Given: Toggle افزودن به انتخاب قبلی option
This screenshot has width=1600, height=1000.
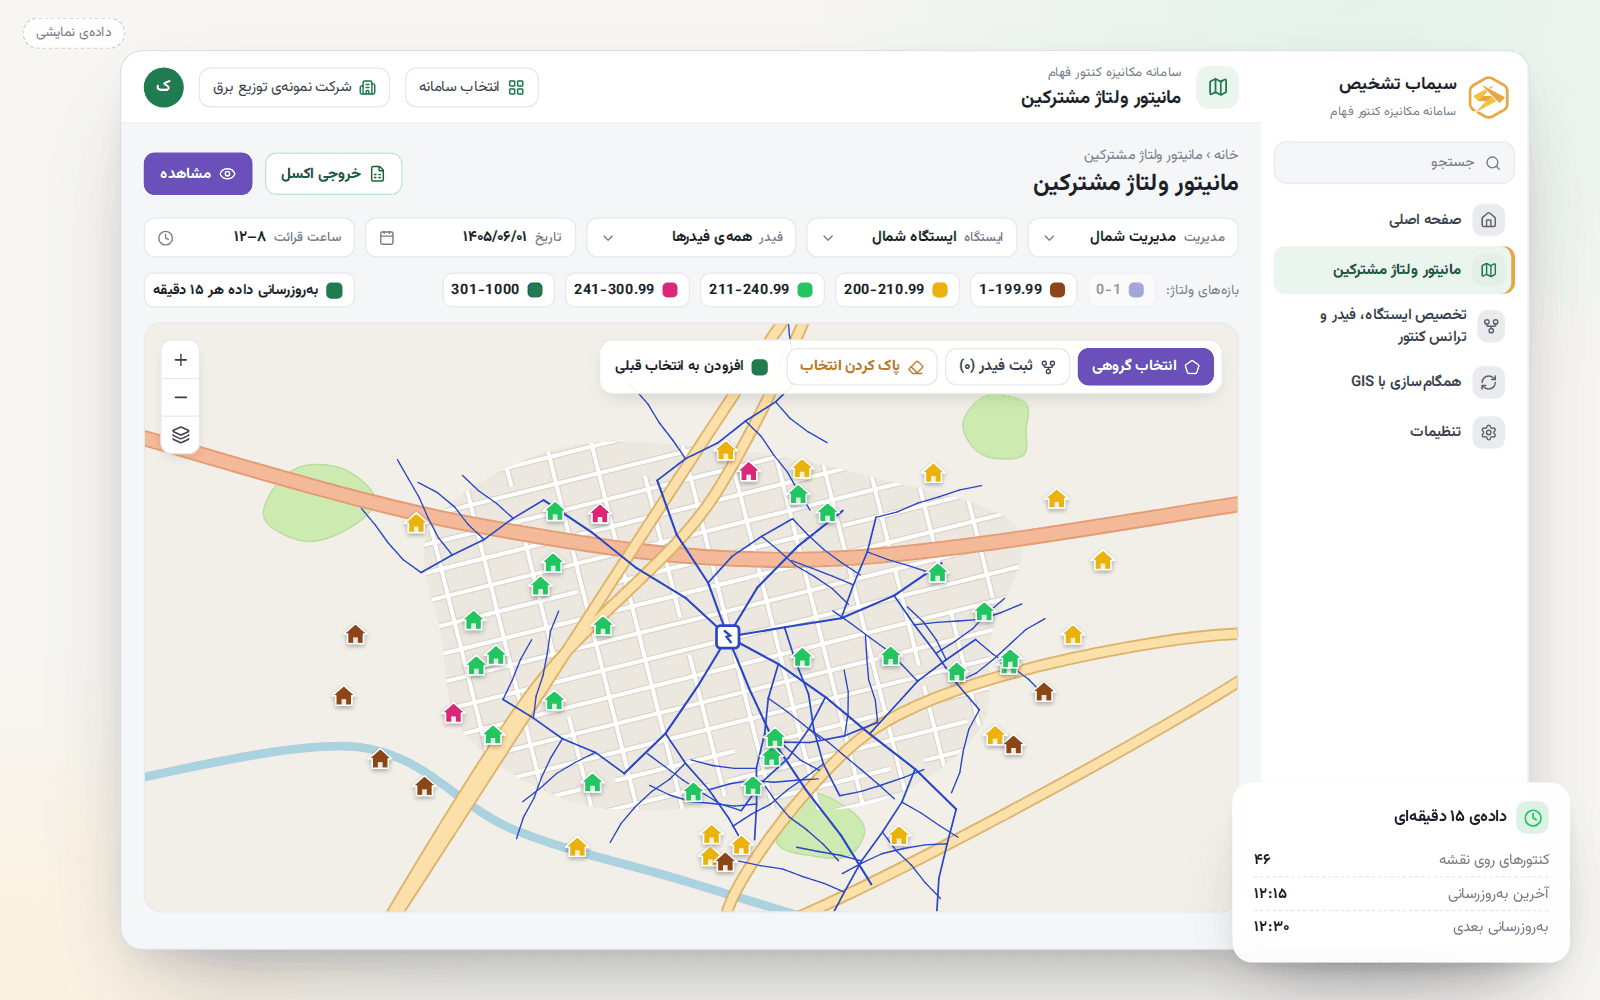Looking at the screenshot, I should (691, 366).
